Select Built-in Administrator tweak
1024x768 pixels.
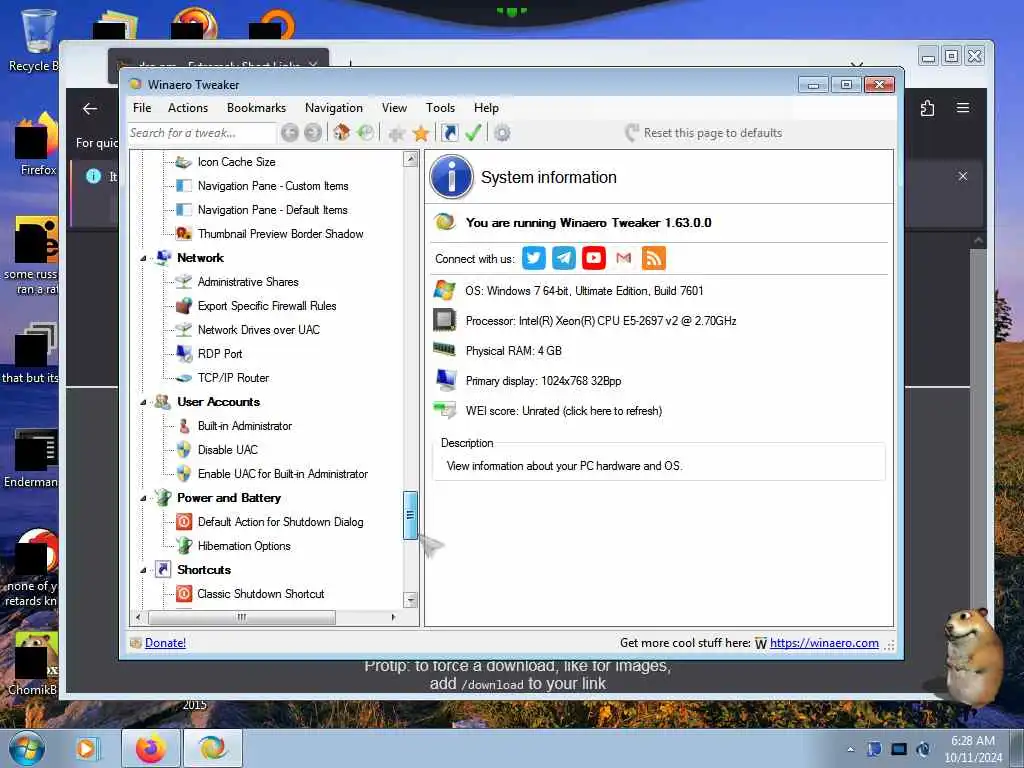click(245, 426)
